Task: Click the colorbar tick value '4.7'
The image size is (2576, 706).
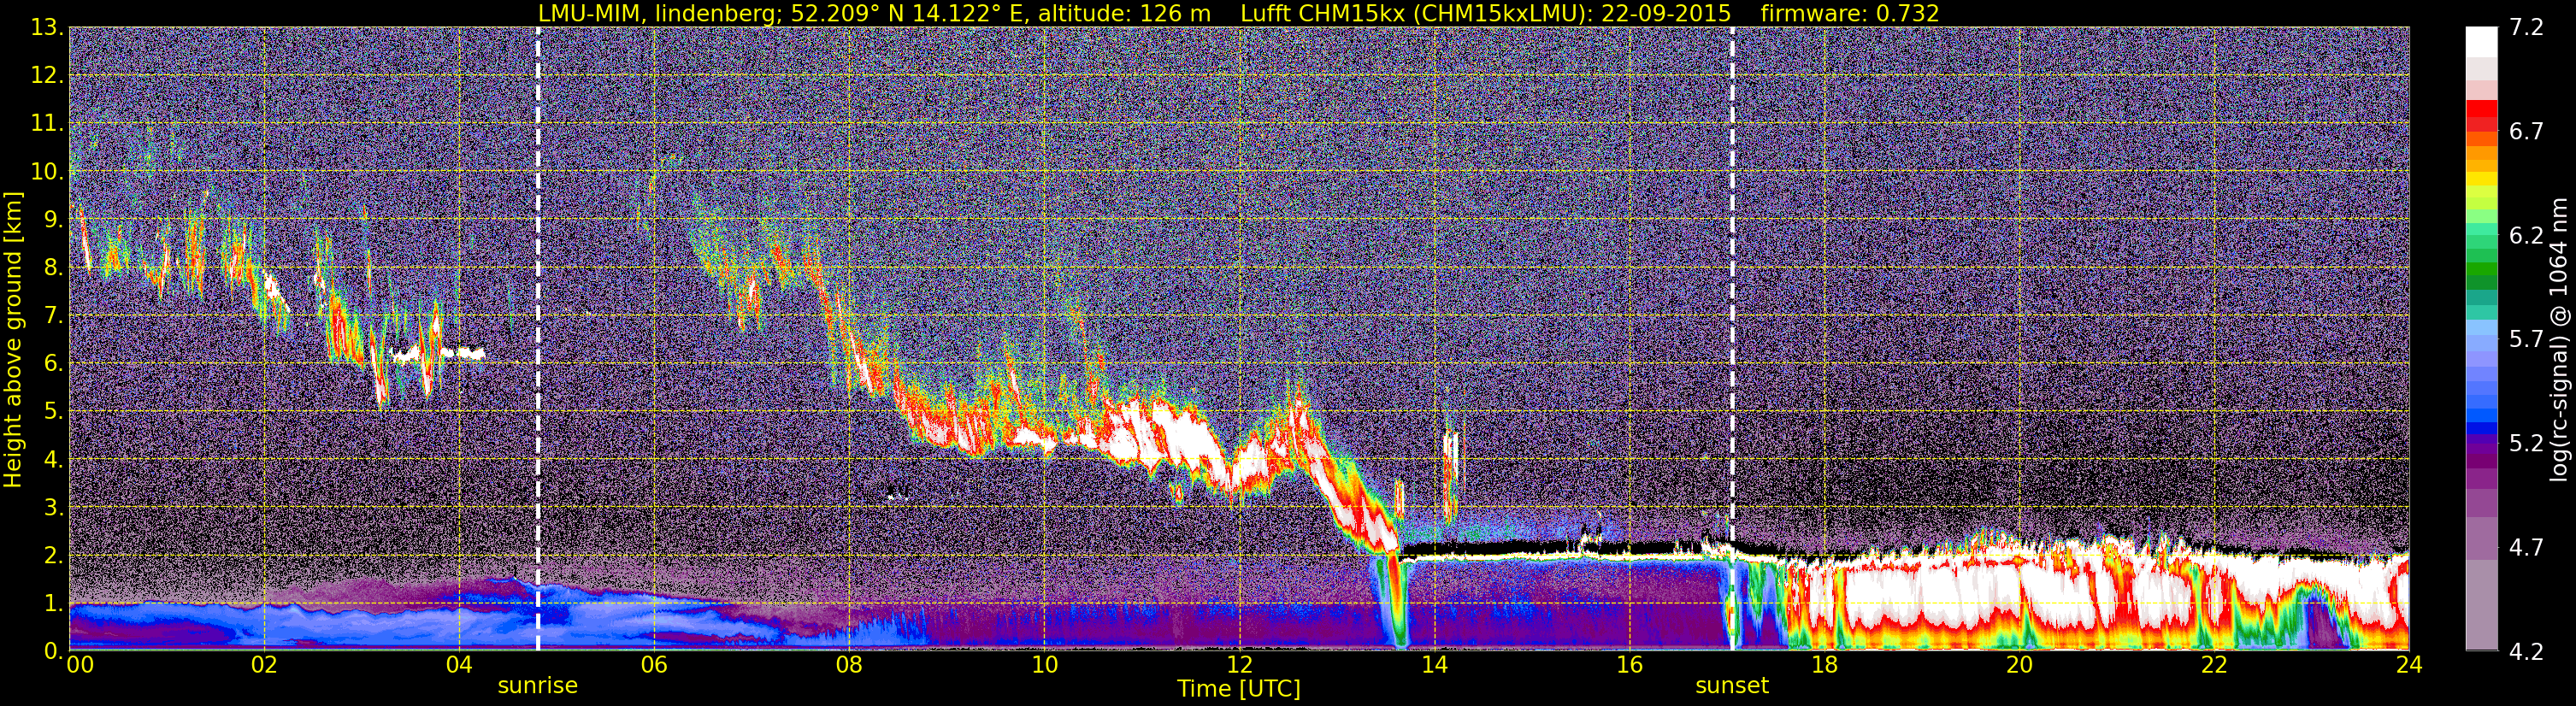Action: [x=2526, y=548]
